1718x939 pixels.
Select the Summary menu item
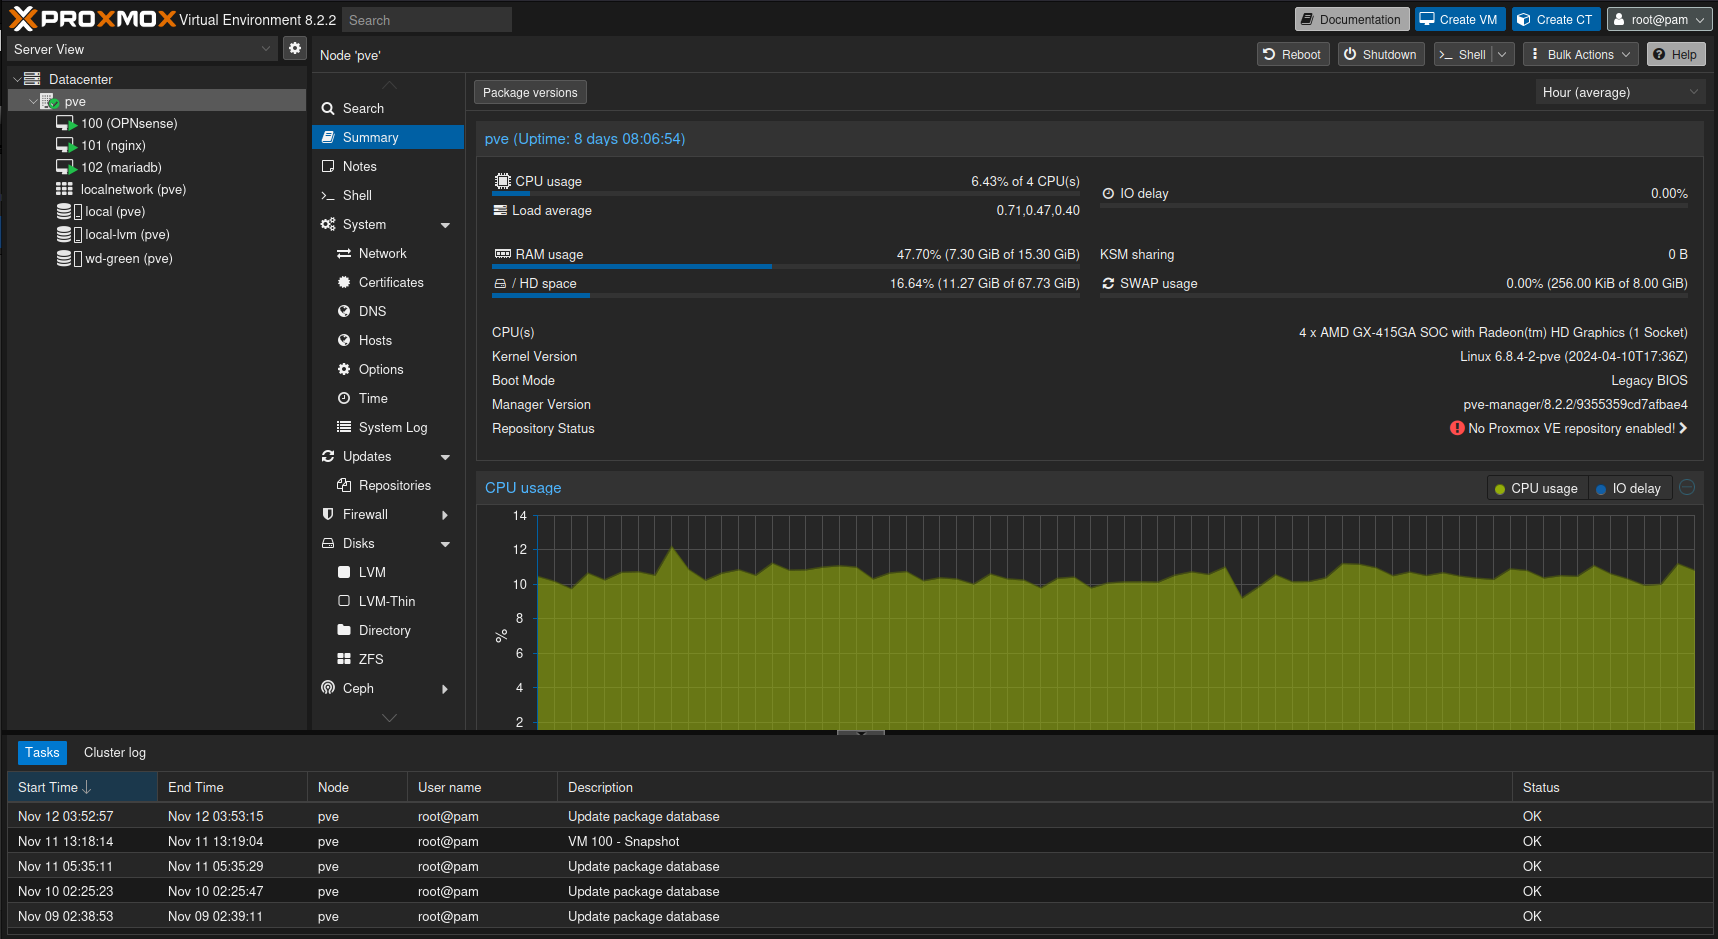pos(388,137)
